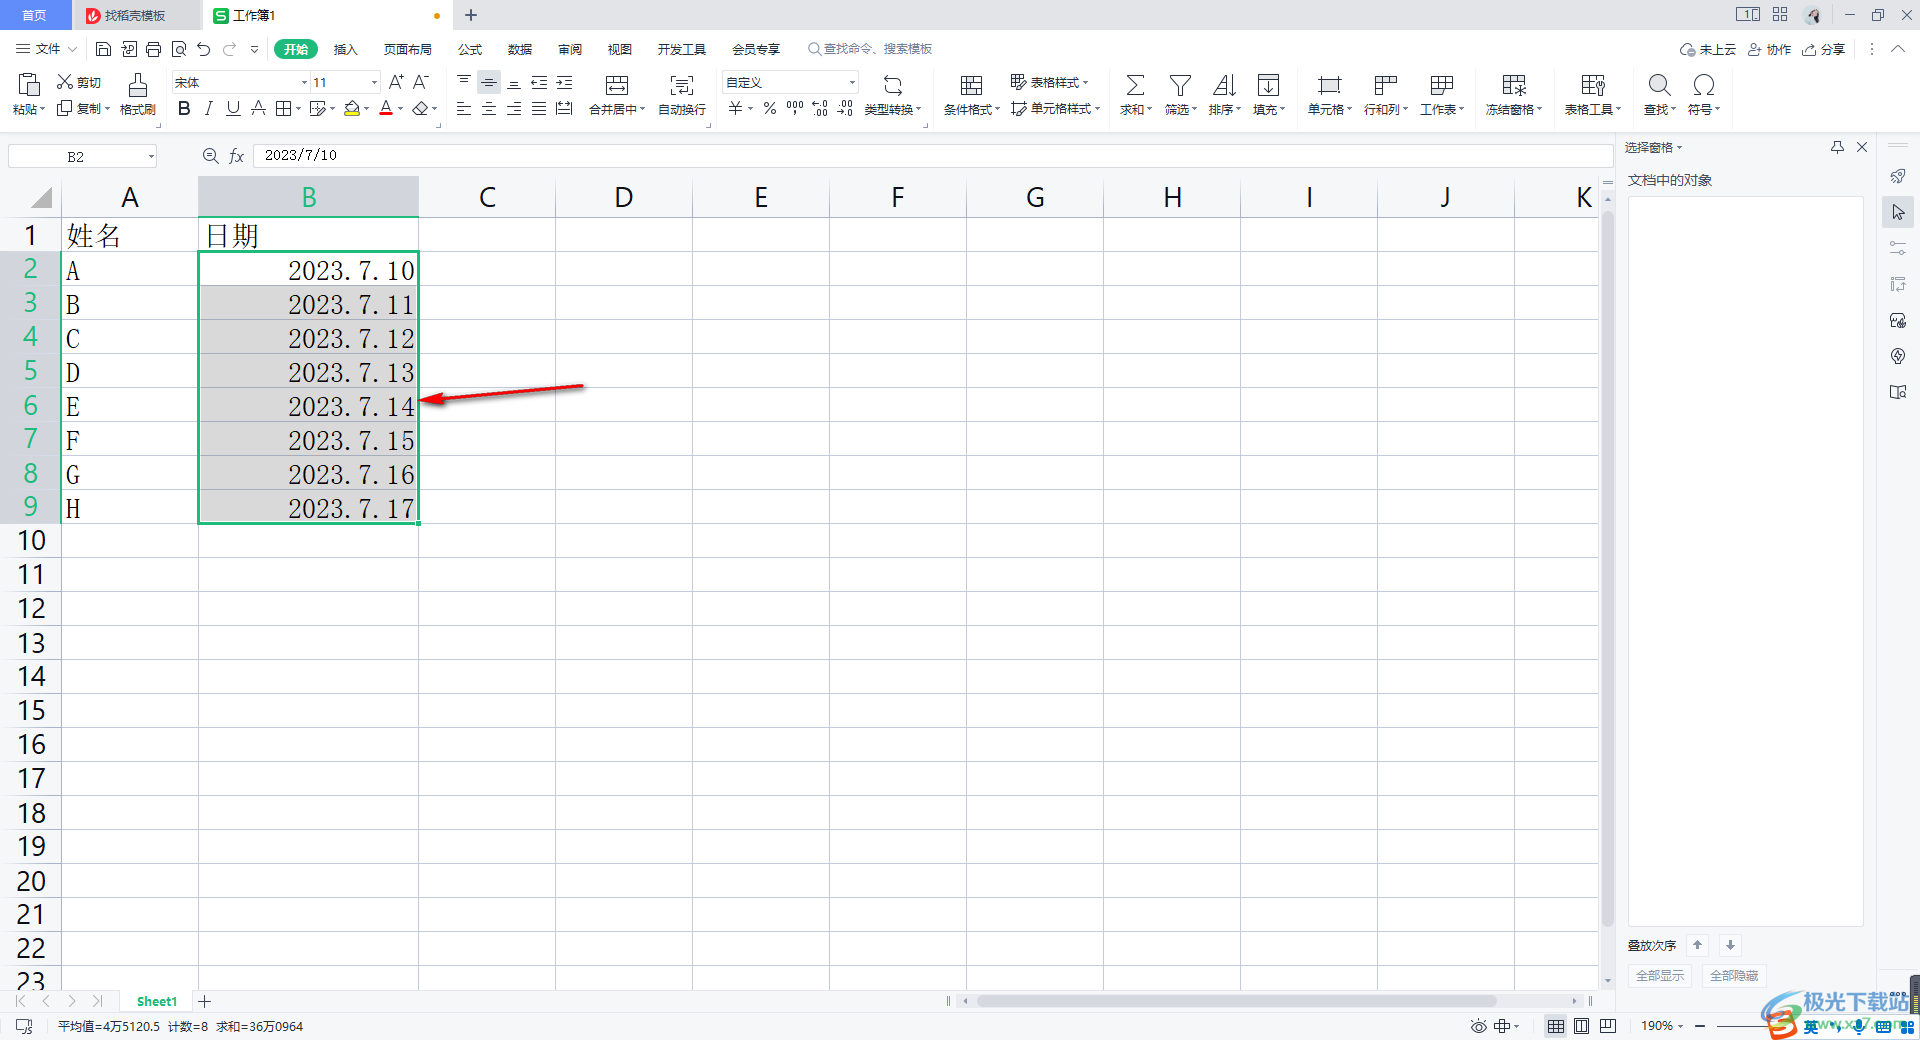The image size is (1920, 1040).
Task: Increase font size with A+ icon
Action: [396, 82]
